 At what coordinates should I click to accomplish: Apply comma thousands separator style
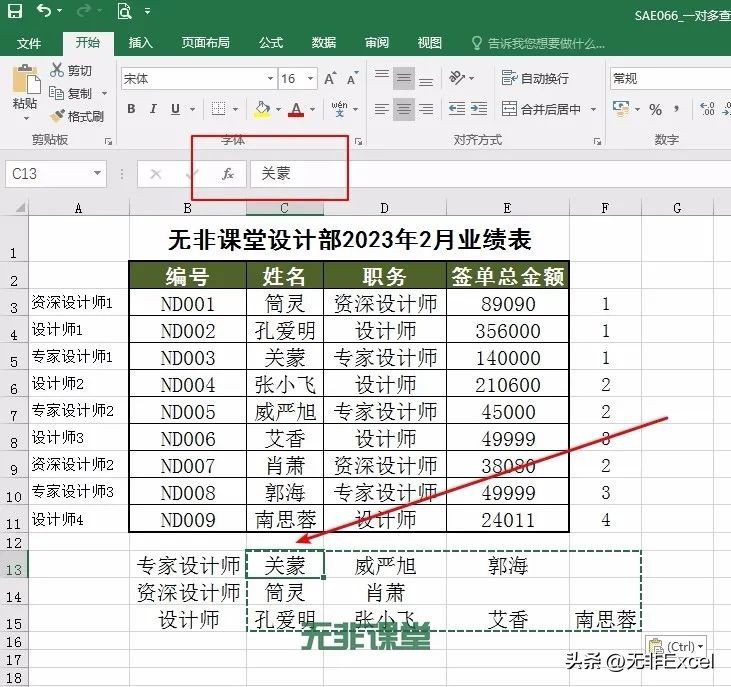[676, 110]
